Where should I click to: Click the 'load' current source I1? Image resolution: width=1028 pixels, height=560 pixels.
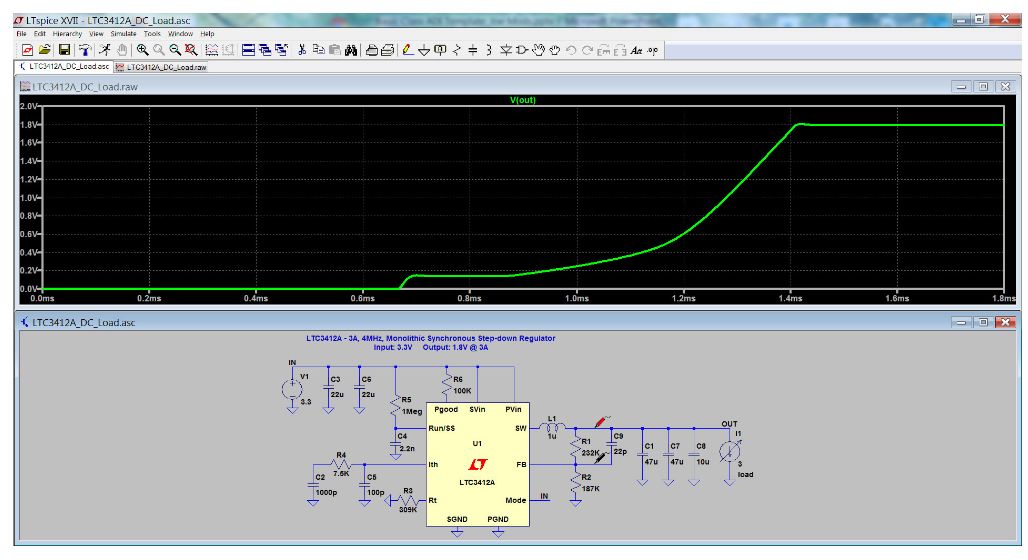(730, 452)
